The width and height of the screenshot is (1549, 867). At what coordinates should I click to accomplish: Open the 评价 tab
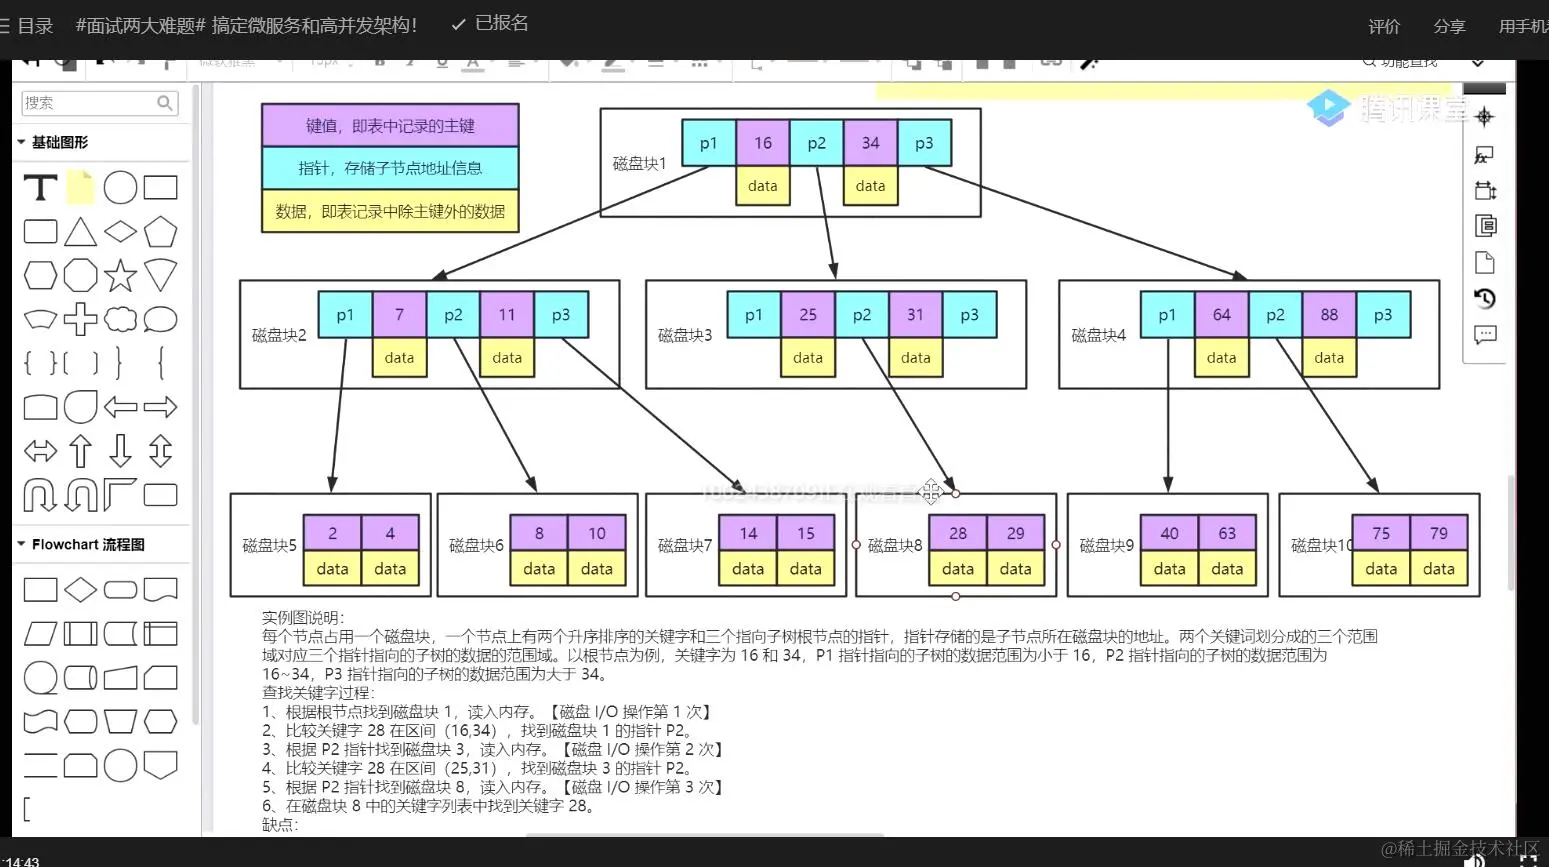[1384, 27]
